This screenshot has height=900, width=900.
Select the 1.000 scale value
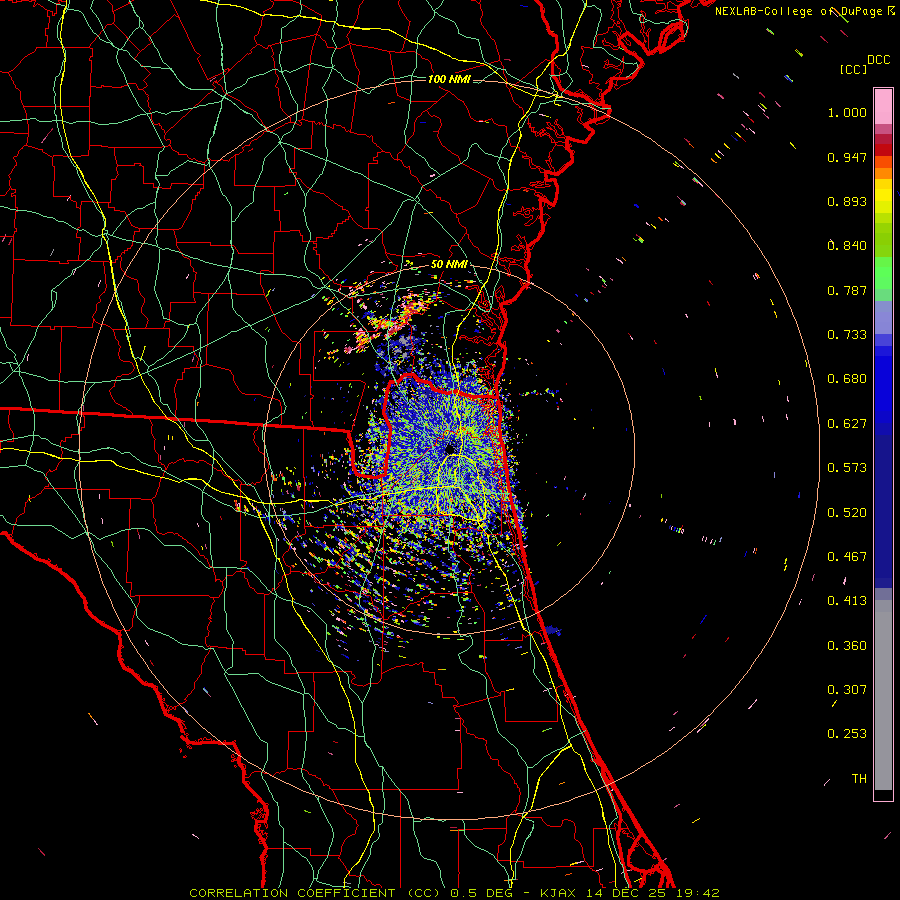847,112
